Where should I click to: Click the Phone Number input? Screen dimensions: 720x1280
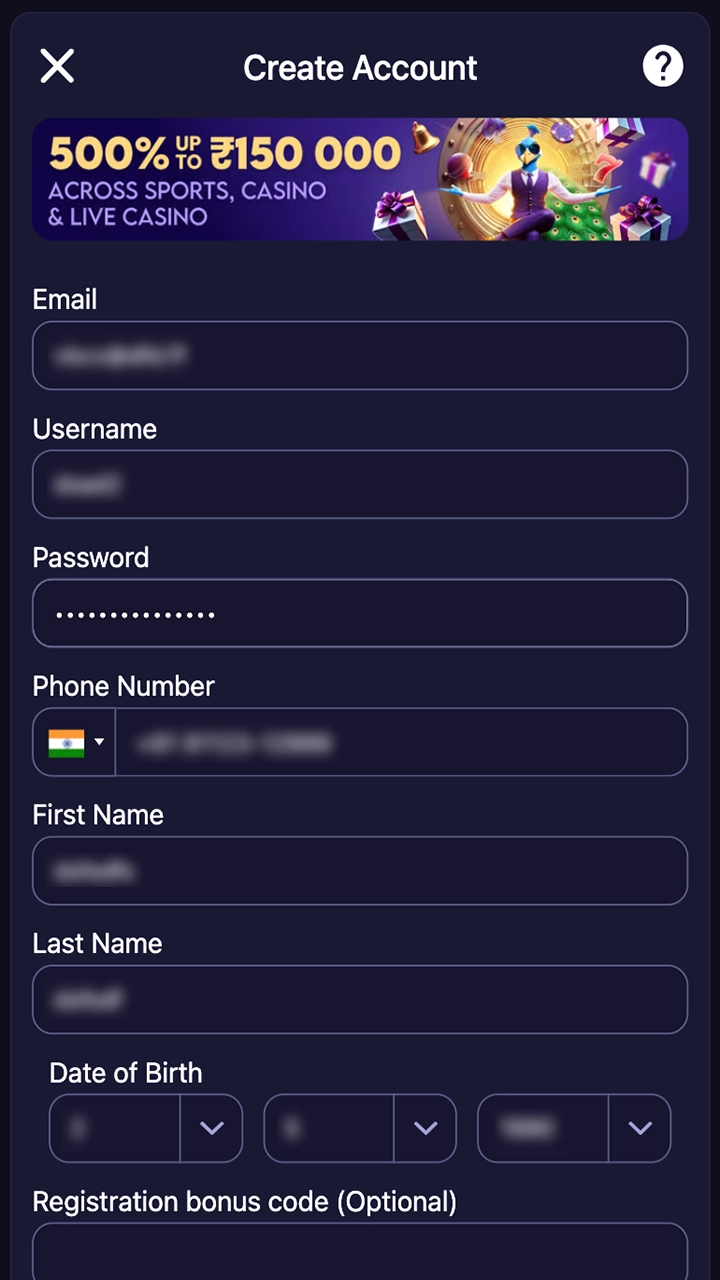400,742
